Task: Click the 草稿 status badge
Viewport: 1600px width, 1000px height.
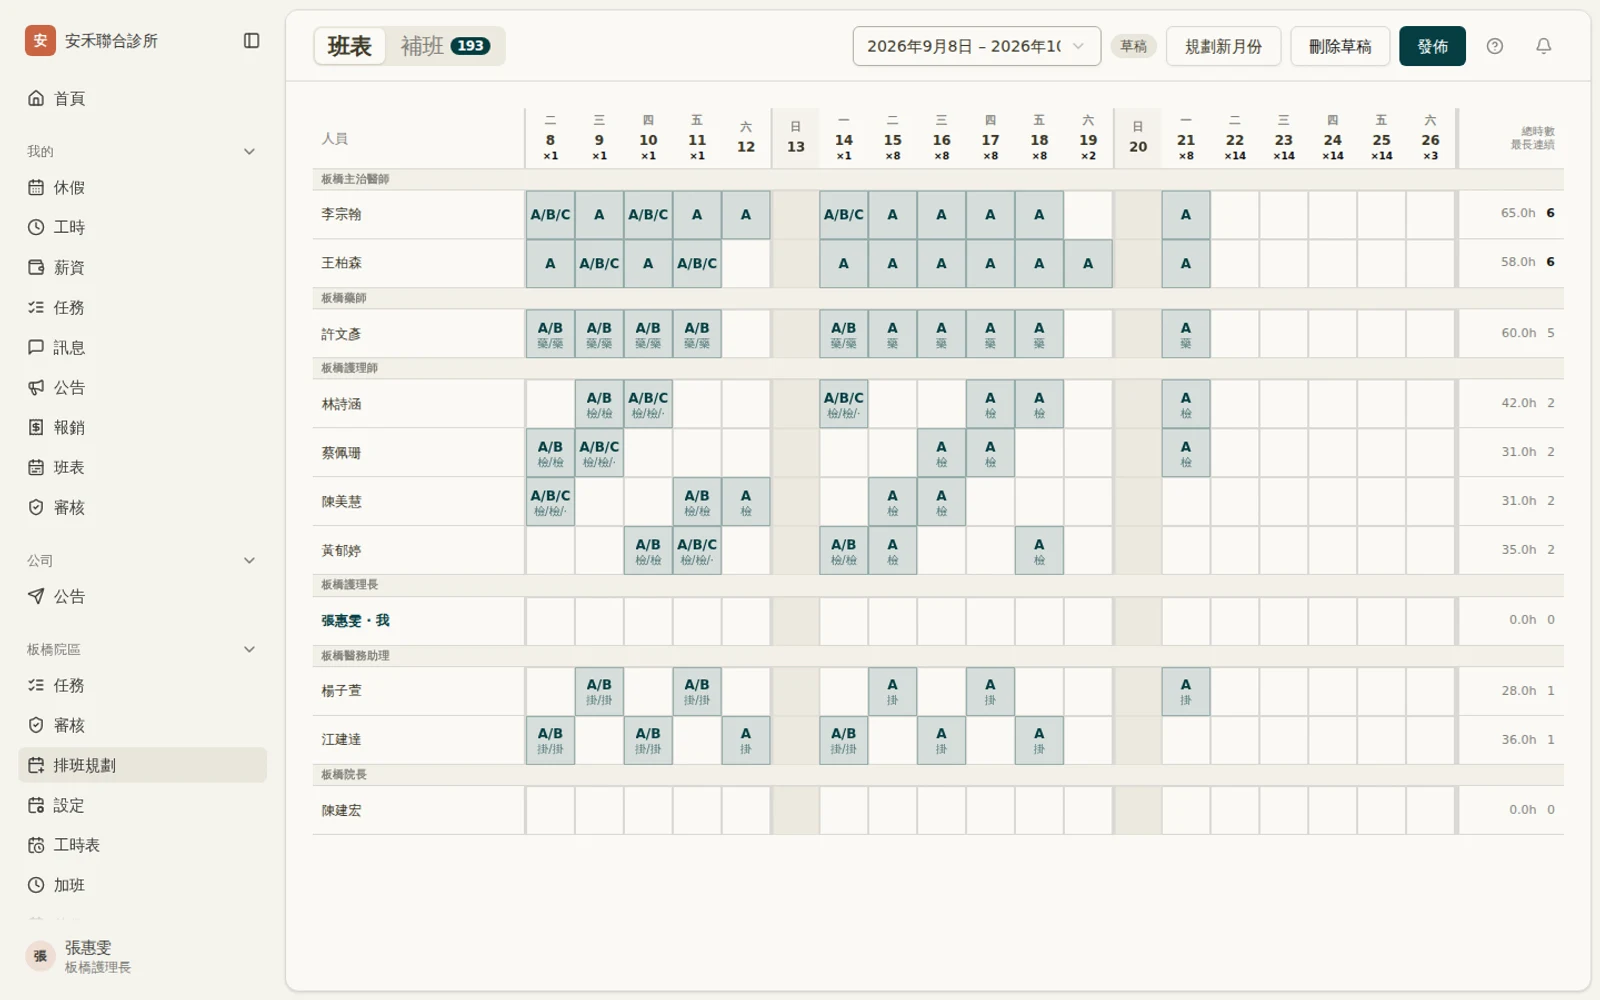Action: [1133, 46]
